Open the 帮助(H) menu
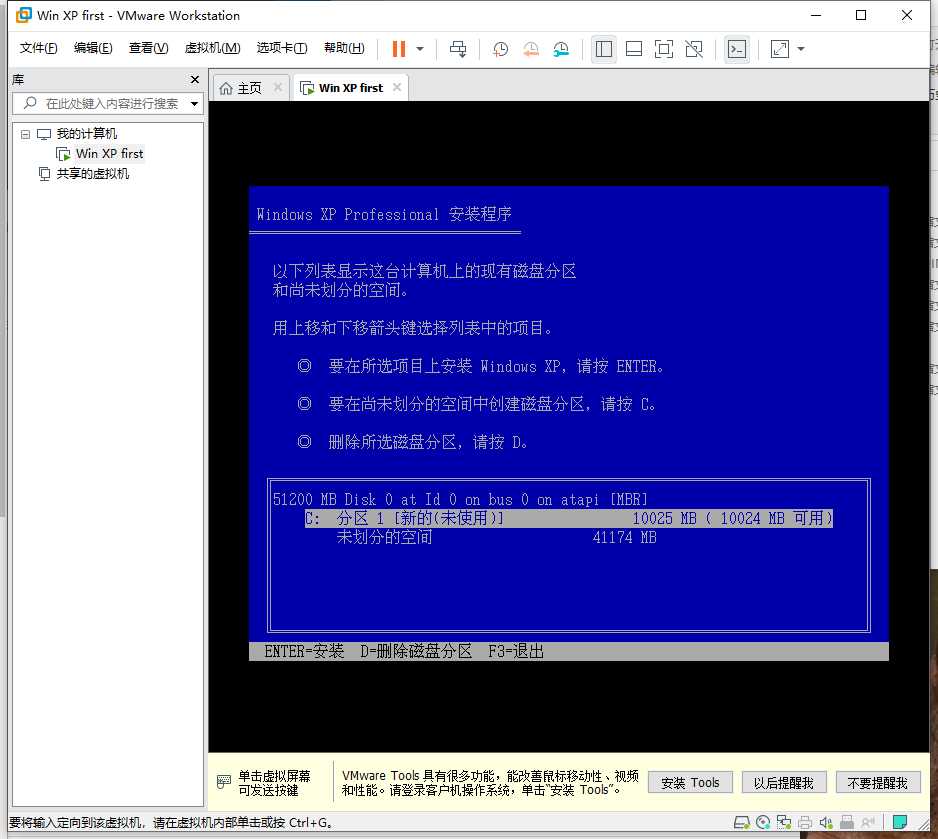Viewport: 938px width, 839px height. (x=344, y=48)
